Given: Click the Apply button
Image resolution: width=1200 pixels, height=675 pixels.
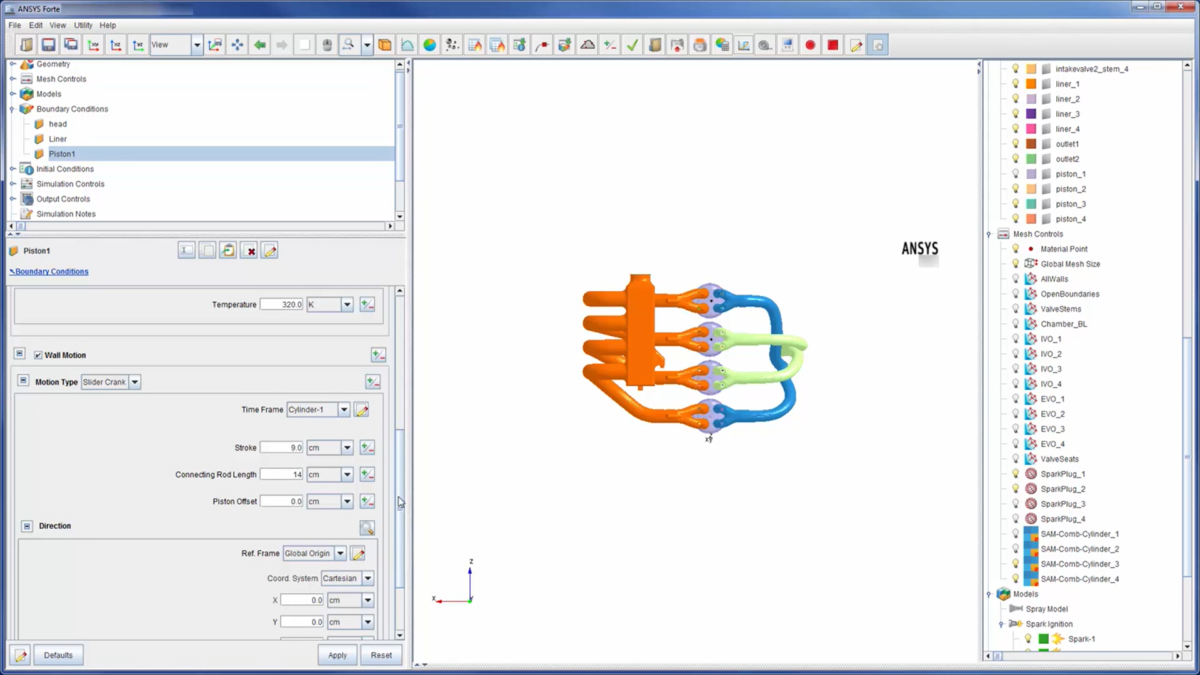Looking at the screenshot, I should (337, 655).
